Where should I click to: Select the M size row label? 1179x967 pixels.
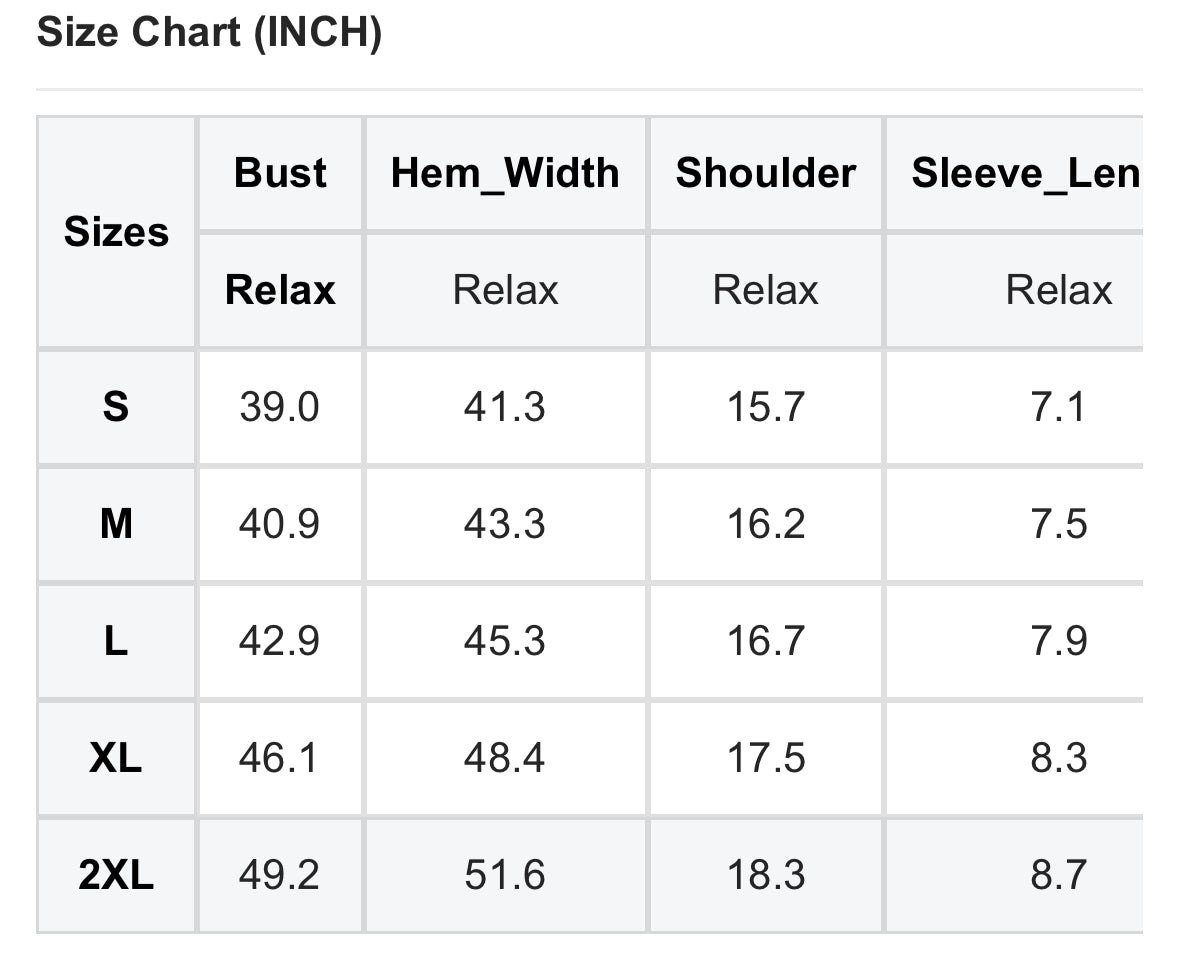click(x=116, y=523)
